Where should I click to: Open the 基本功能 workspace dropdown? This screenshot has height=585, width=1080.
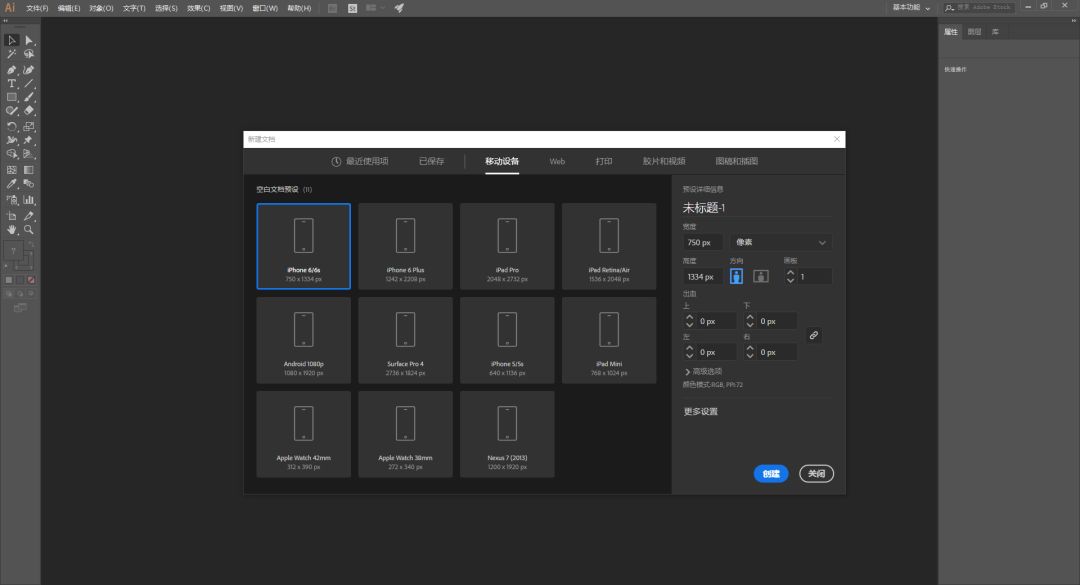[912, 8]
